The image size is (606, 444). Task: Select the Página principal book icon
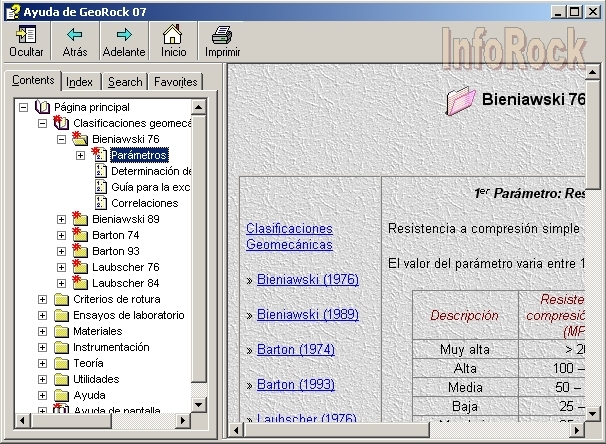(42, 107)
